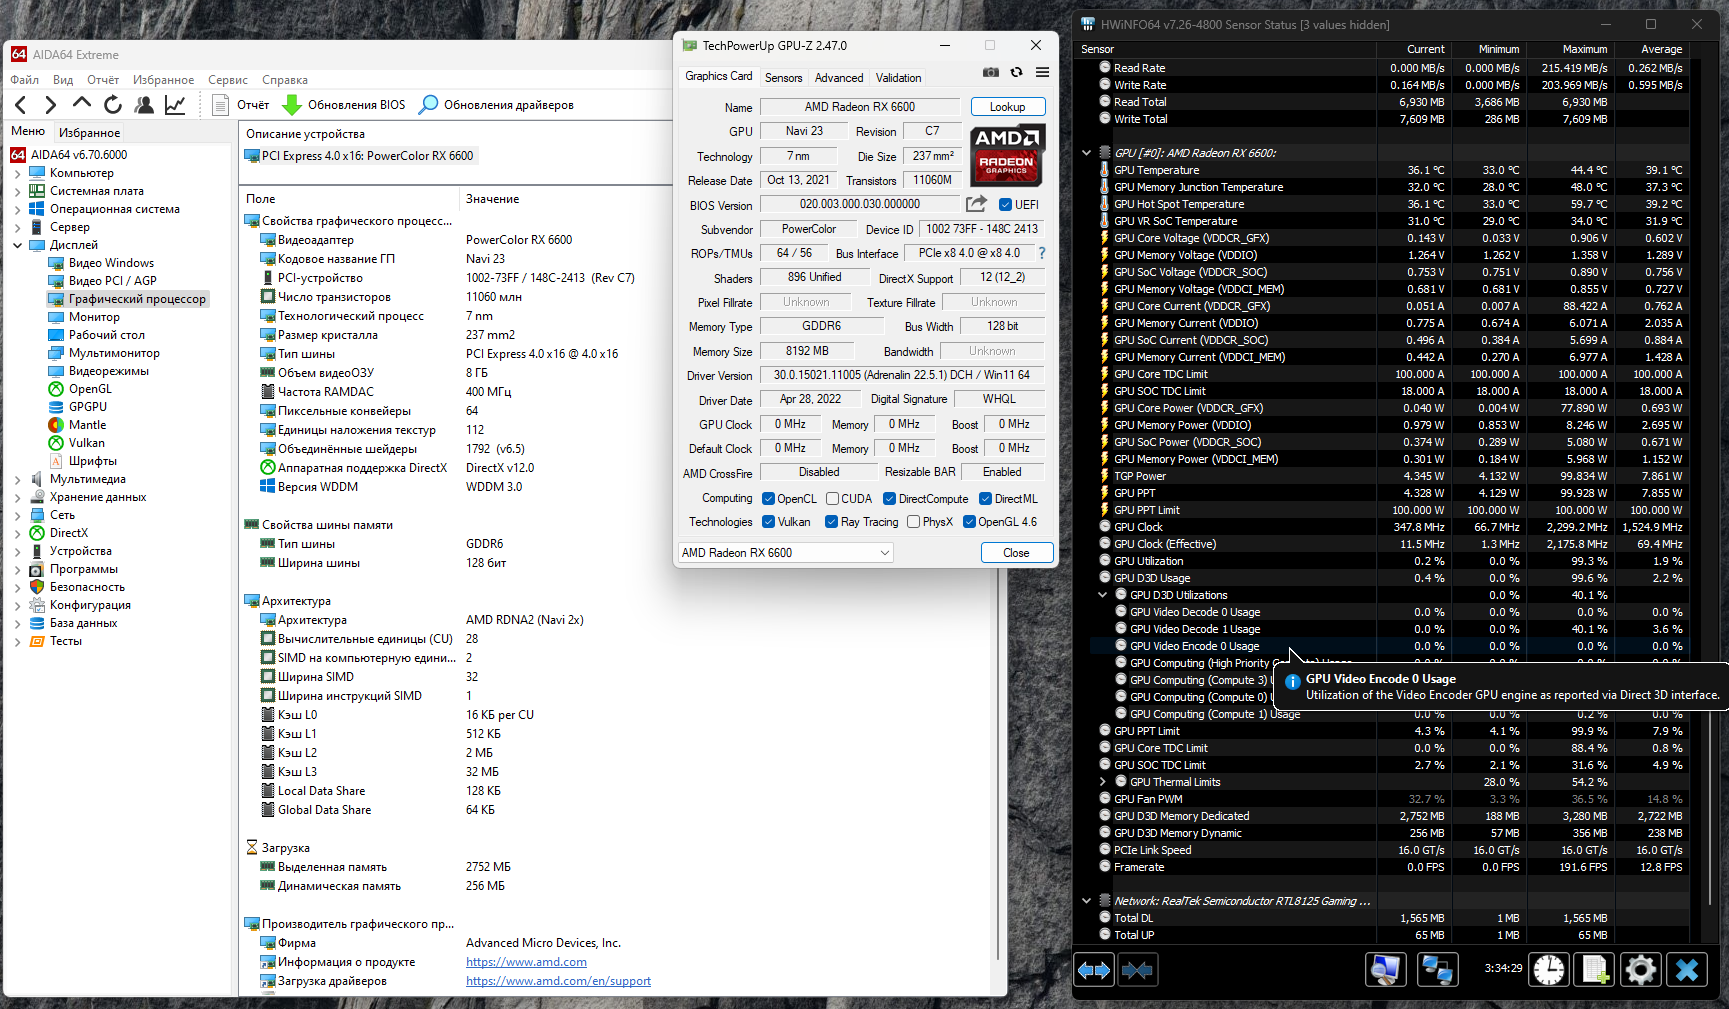Viewport: 1729px width, 1009px height.
Task: Click the Обновления BIOS toolbar button
Action: [x=344, y=105]
